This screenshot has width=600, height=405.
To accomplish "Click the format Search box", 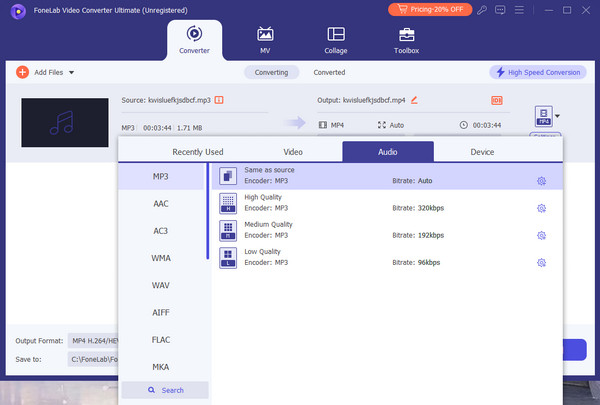I will click(x=165, y=390).
